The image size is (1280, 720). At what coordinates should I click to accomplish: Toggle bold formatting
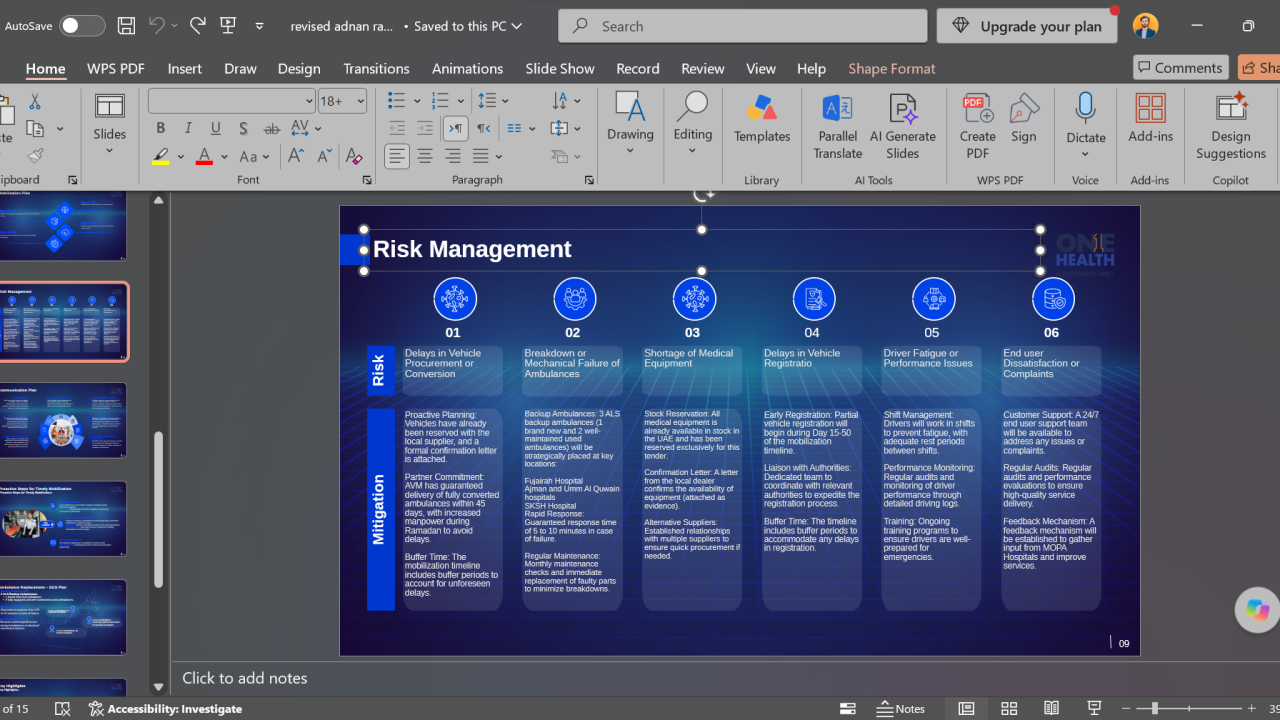(160, 129)
